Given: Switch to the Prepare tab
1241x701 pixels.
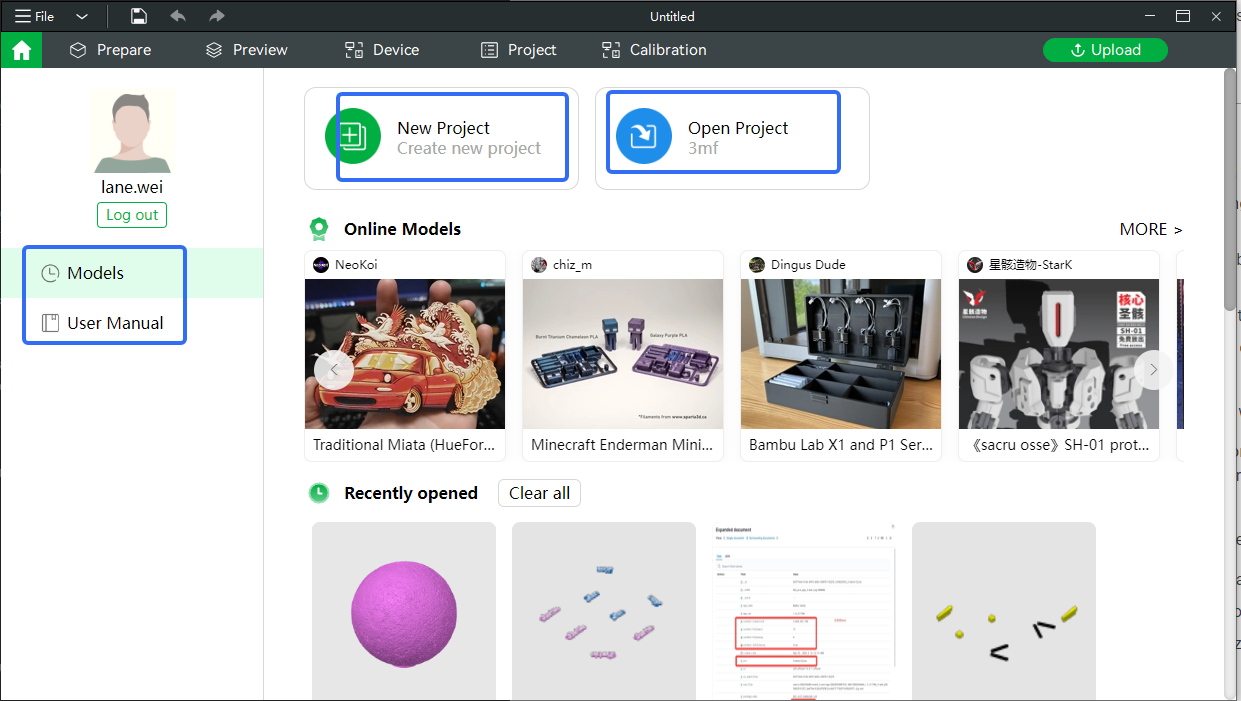Looking at the screenshot, I should [x=110, y=50].
